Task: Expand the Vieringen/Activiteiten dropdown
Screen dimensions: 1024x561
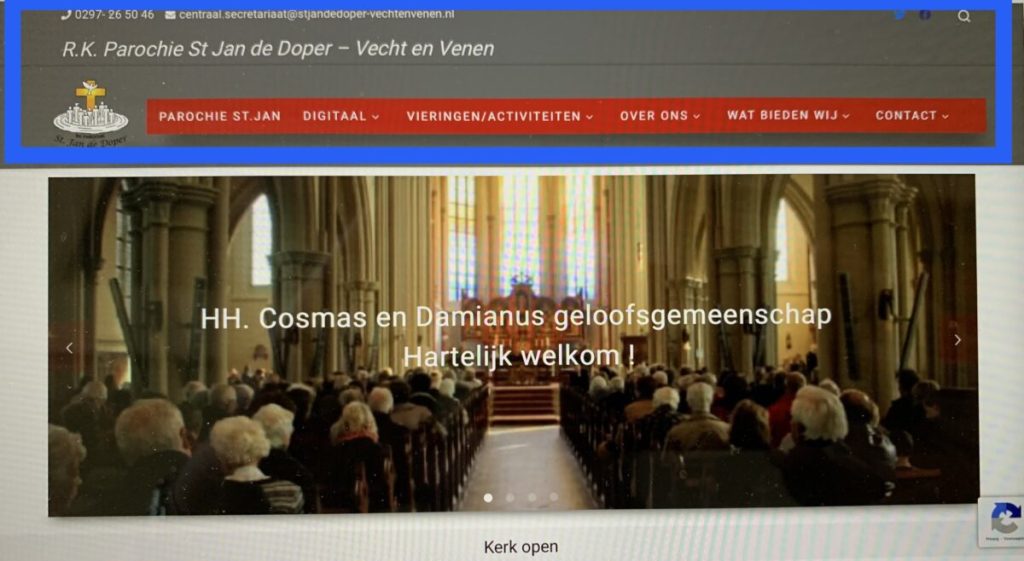Action: point(500,116)
